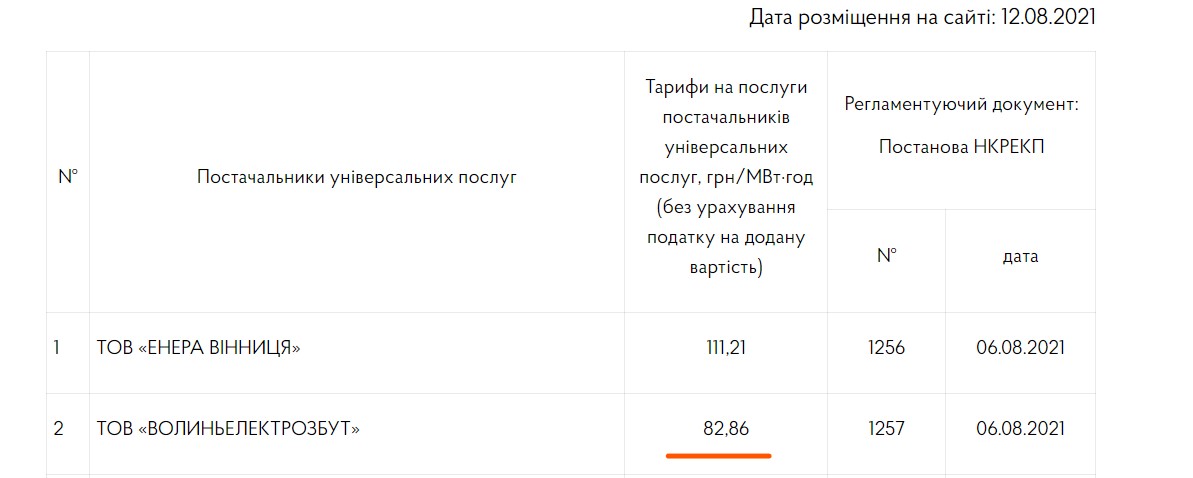Select the "ТОВ «ЕНЕРА ВІННИЦЯ»" supplier cell

198,348
